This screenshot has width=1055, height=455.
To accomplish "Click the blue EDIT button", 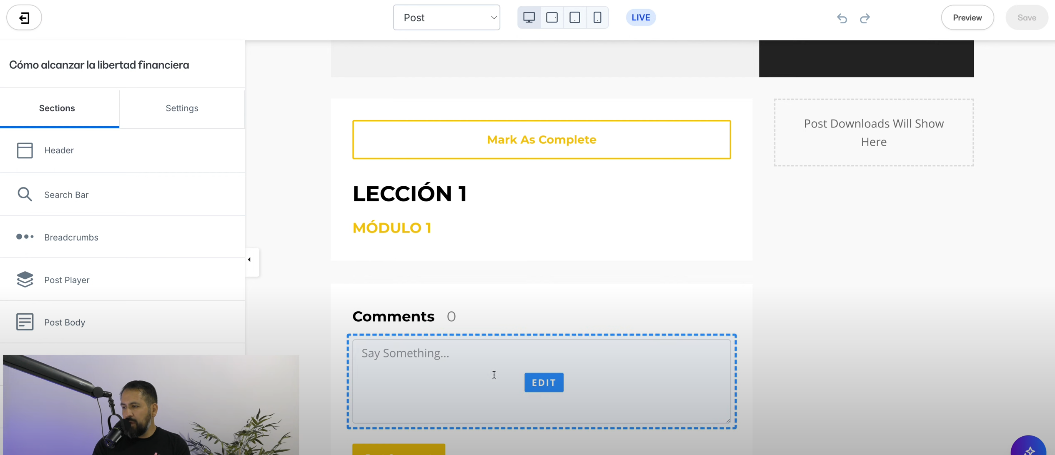I will tap(544, 382).
